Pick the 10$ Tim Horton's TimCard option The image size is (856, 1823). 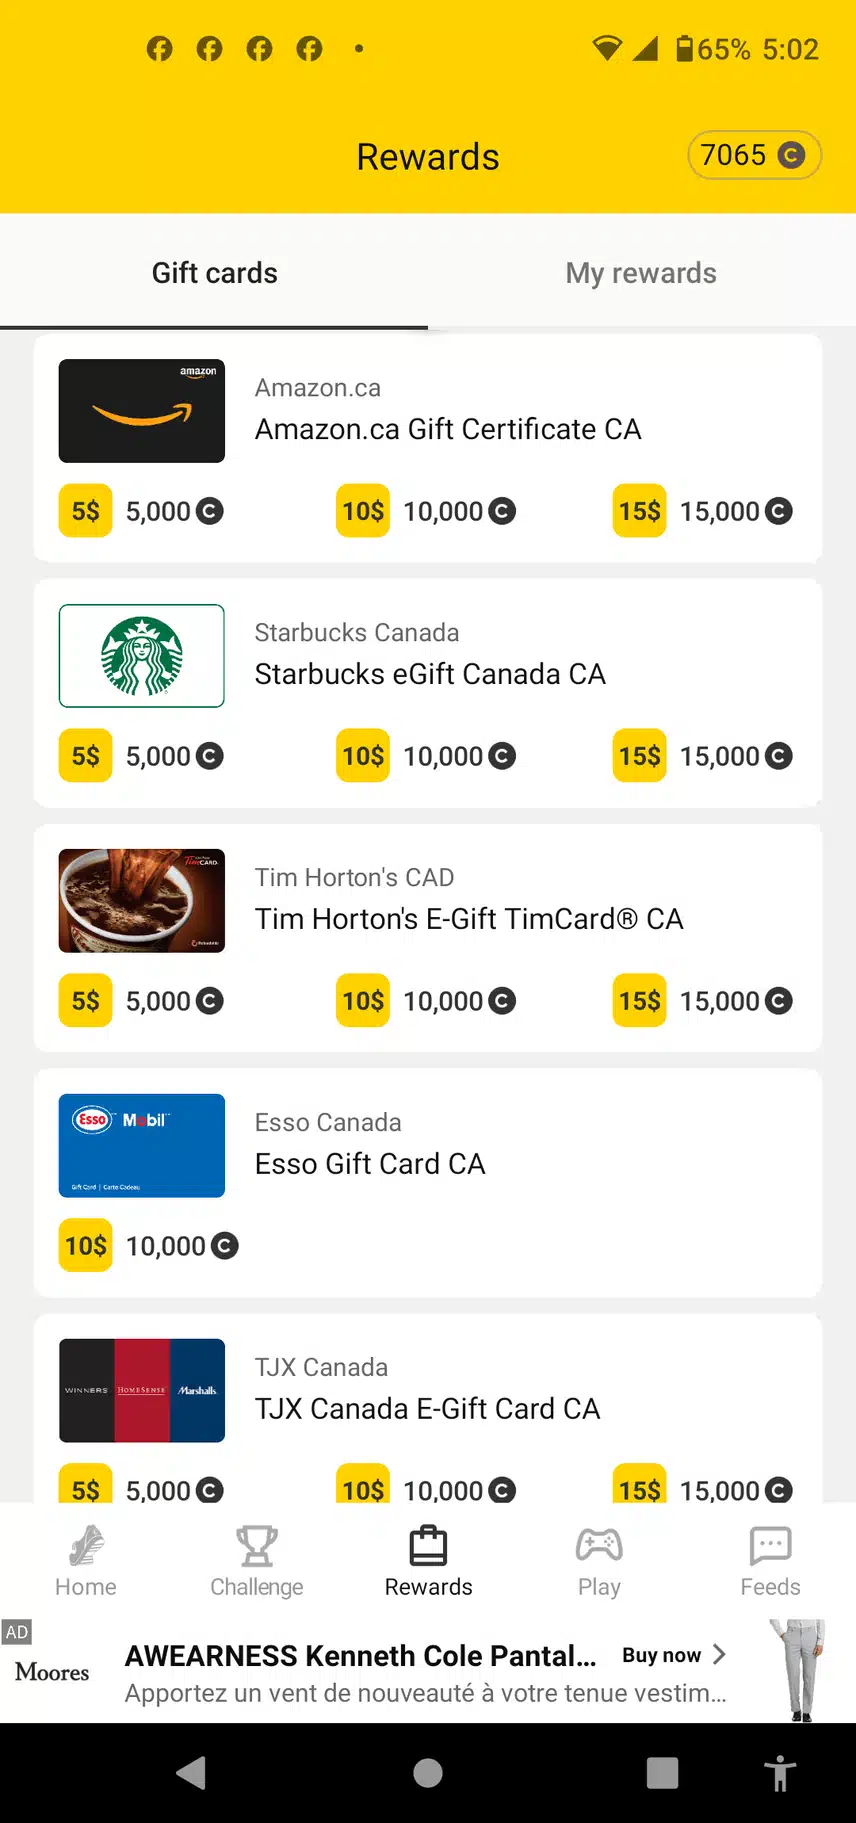tap(363, 1001)
